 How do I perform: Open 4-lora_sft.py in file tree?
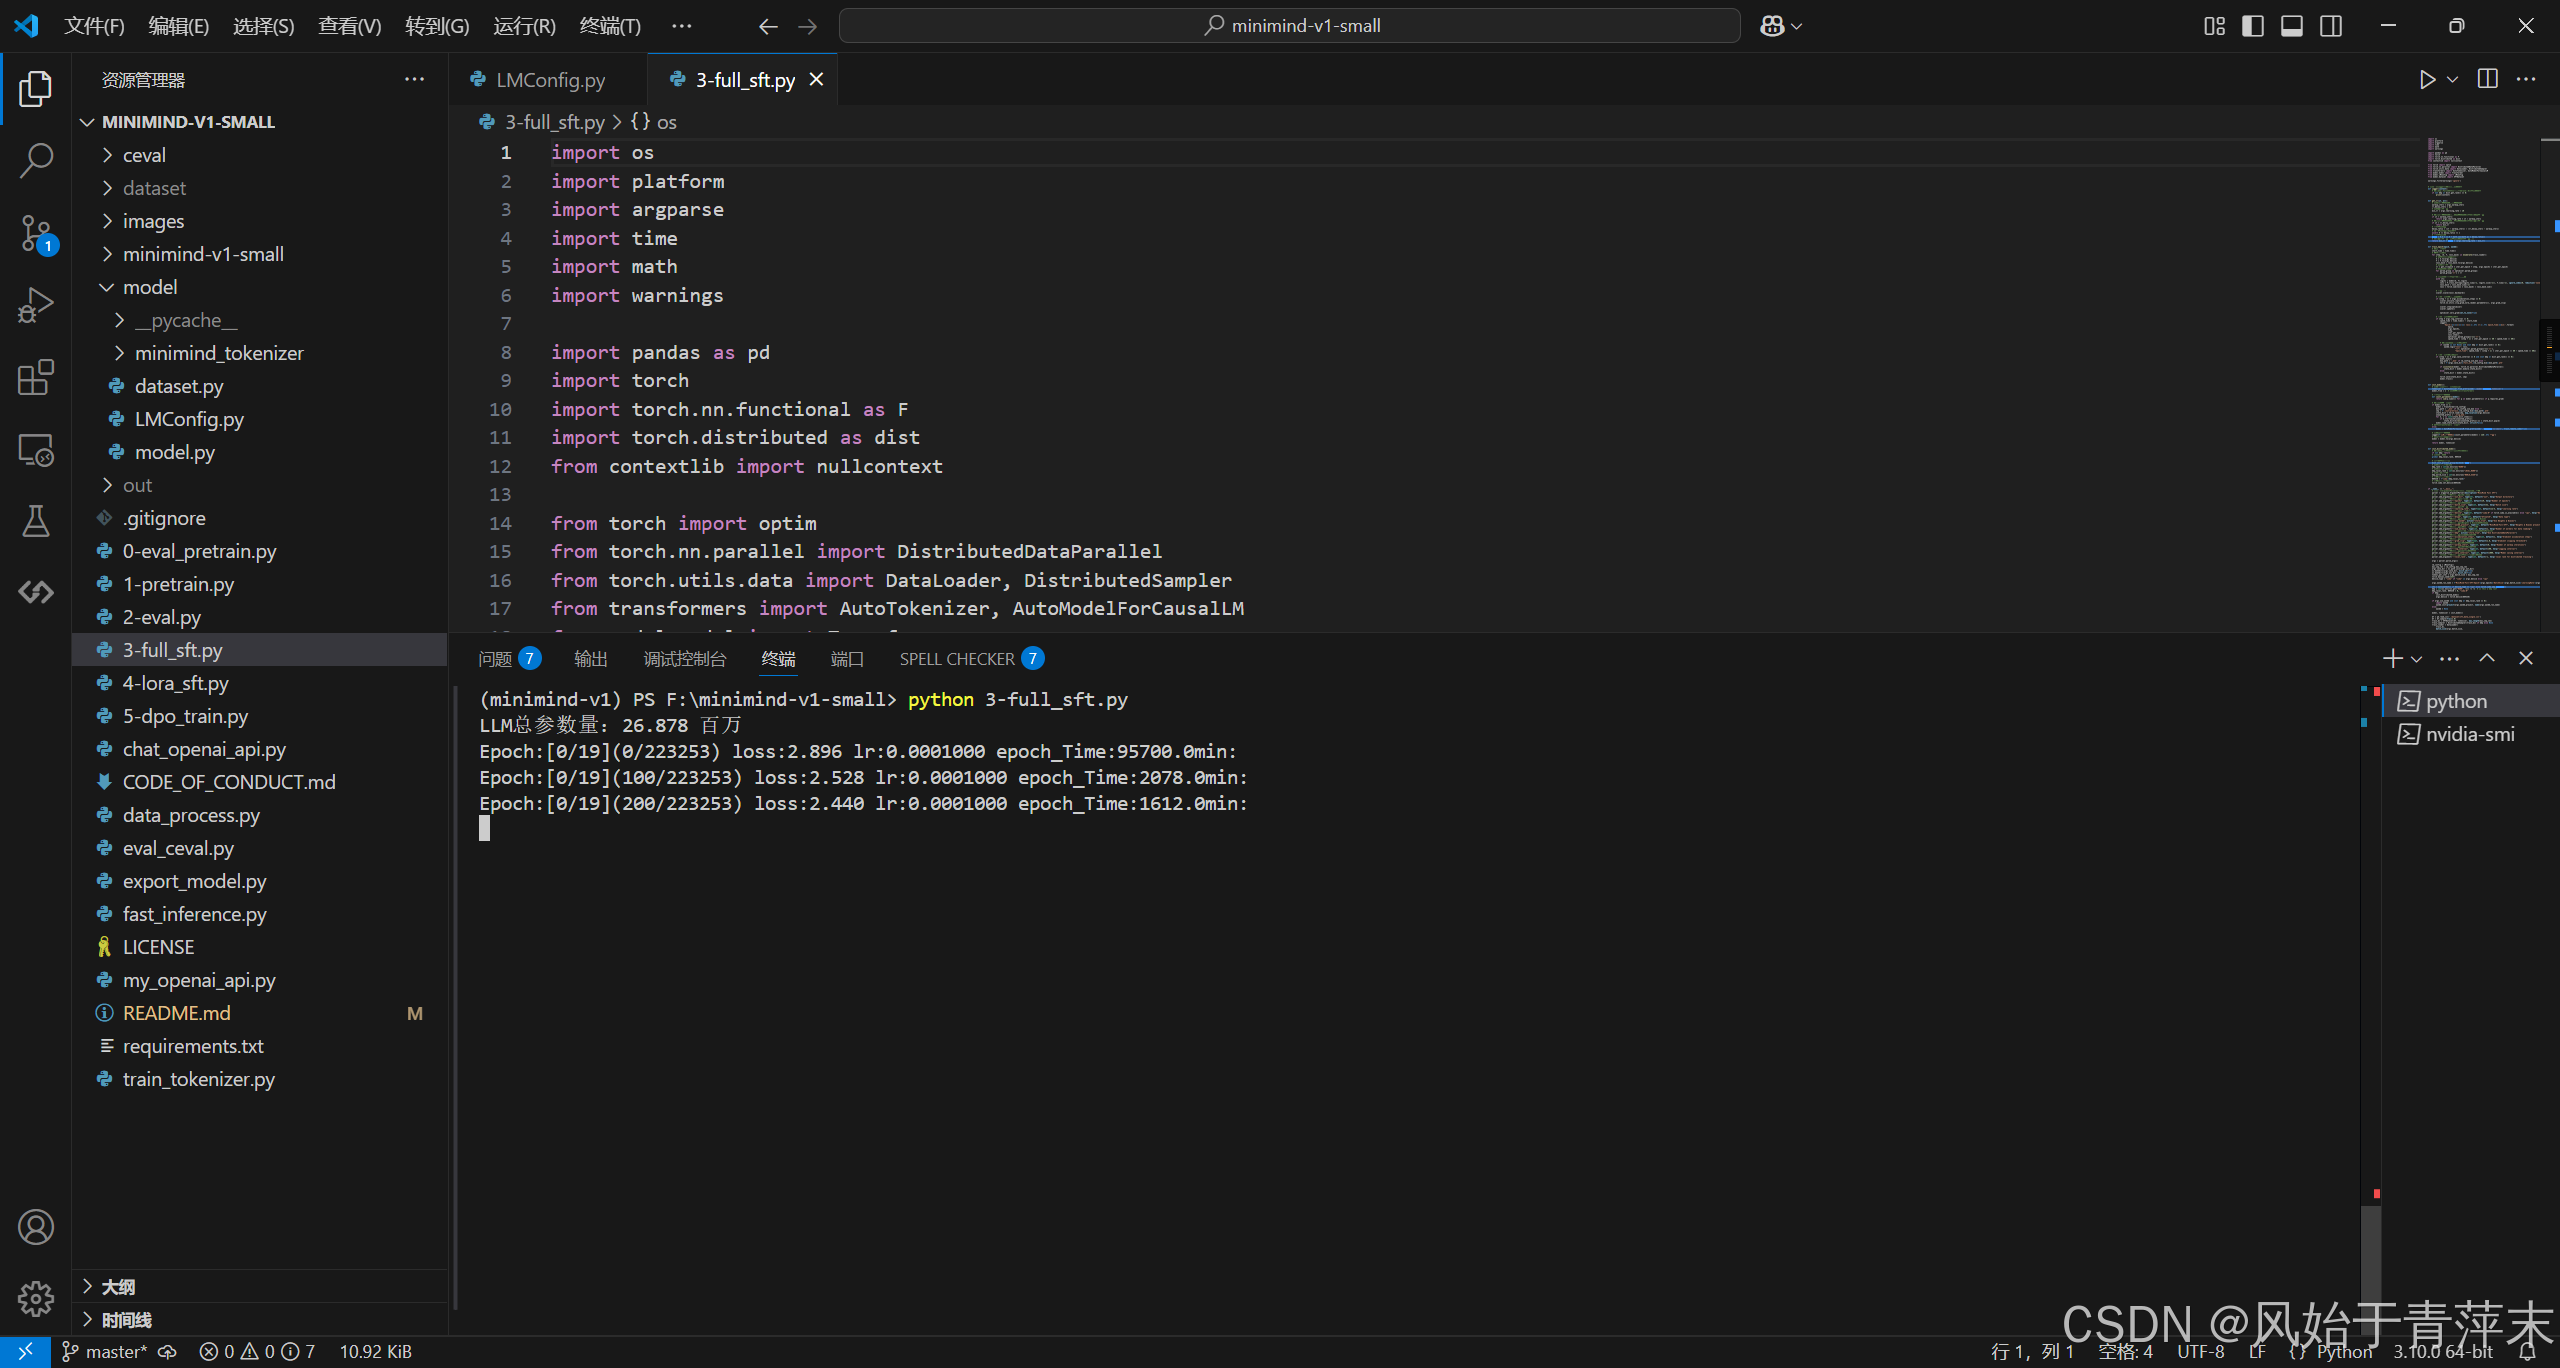click(260, 683)
